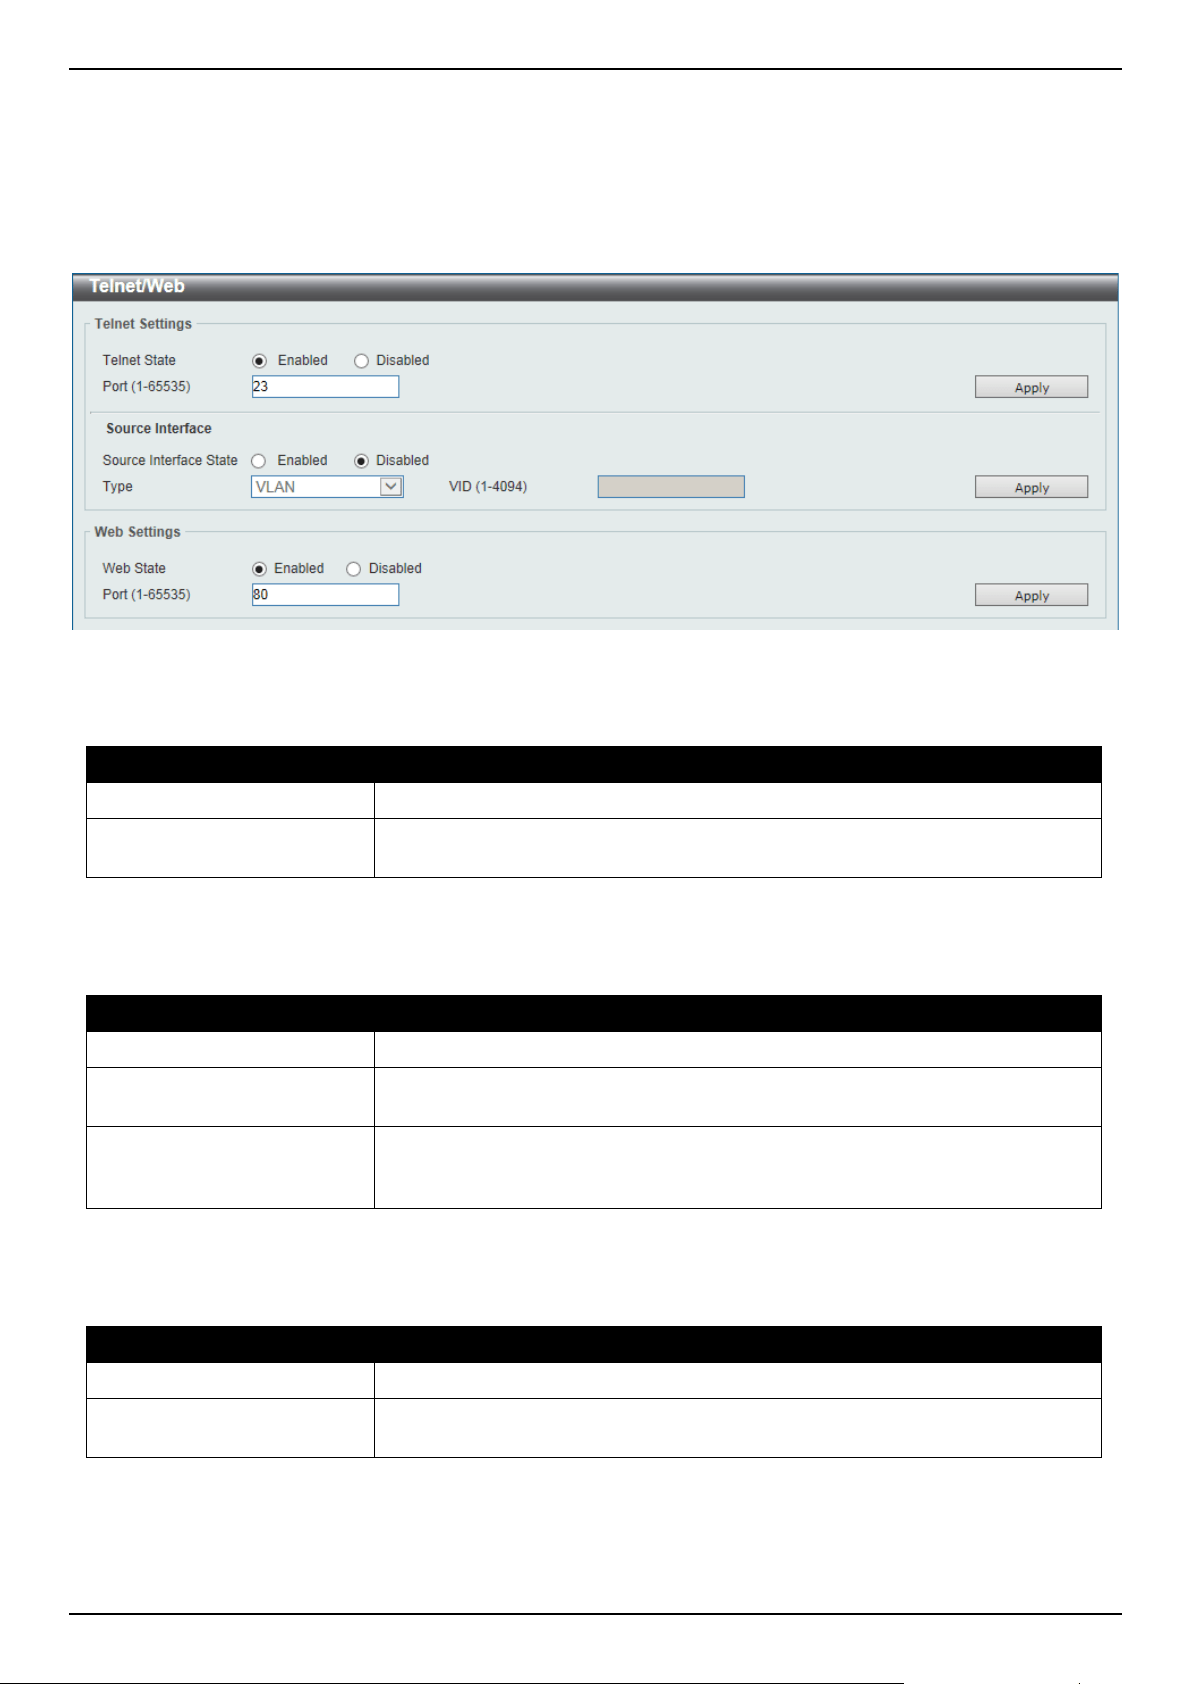
Task: Select Disabled for Web State
Action: pos(354,569)
